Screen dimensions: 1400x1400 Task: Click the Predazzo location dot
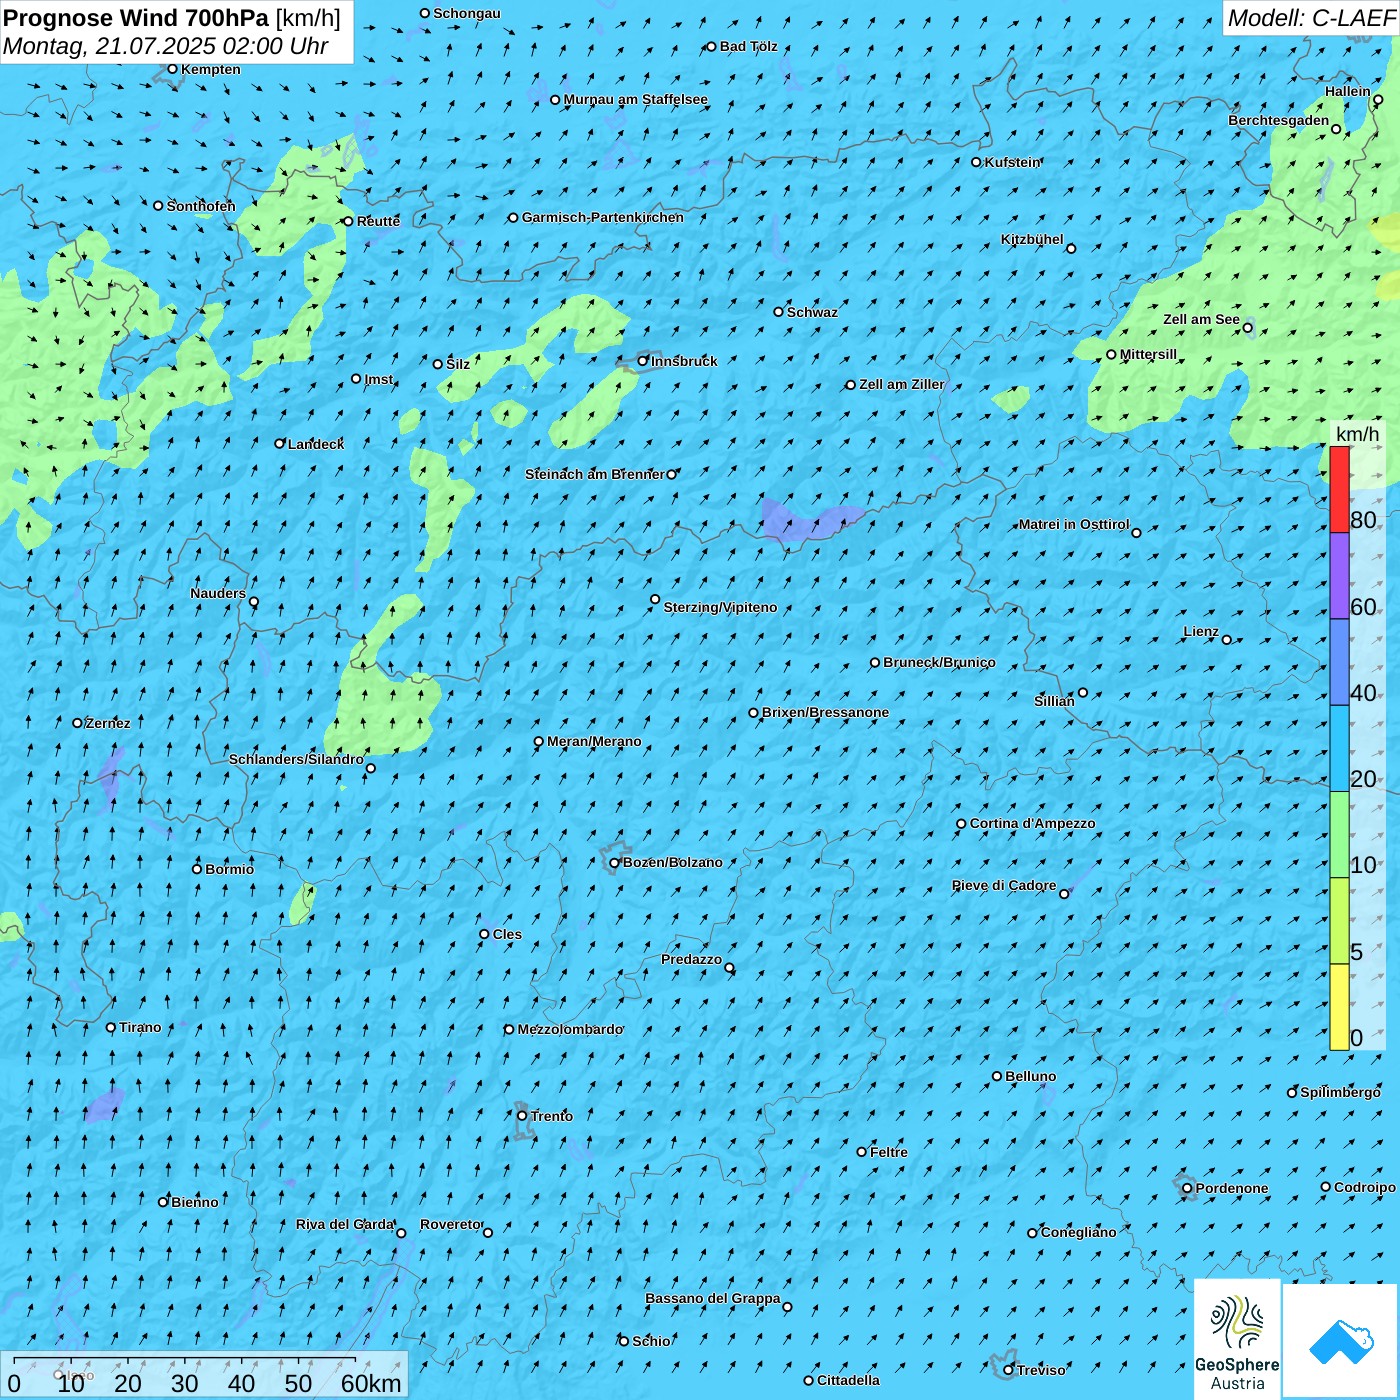click(730, 968)
